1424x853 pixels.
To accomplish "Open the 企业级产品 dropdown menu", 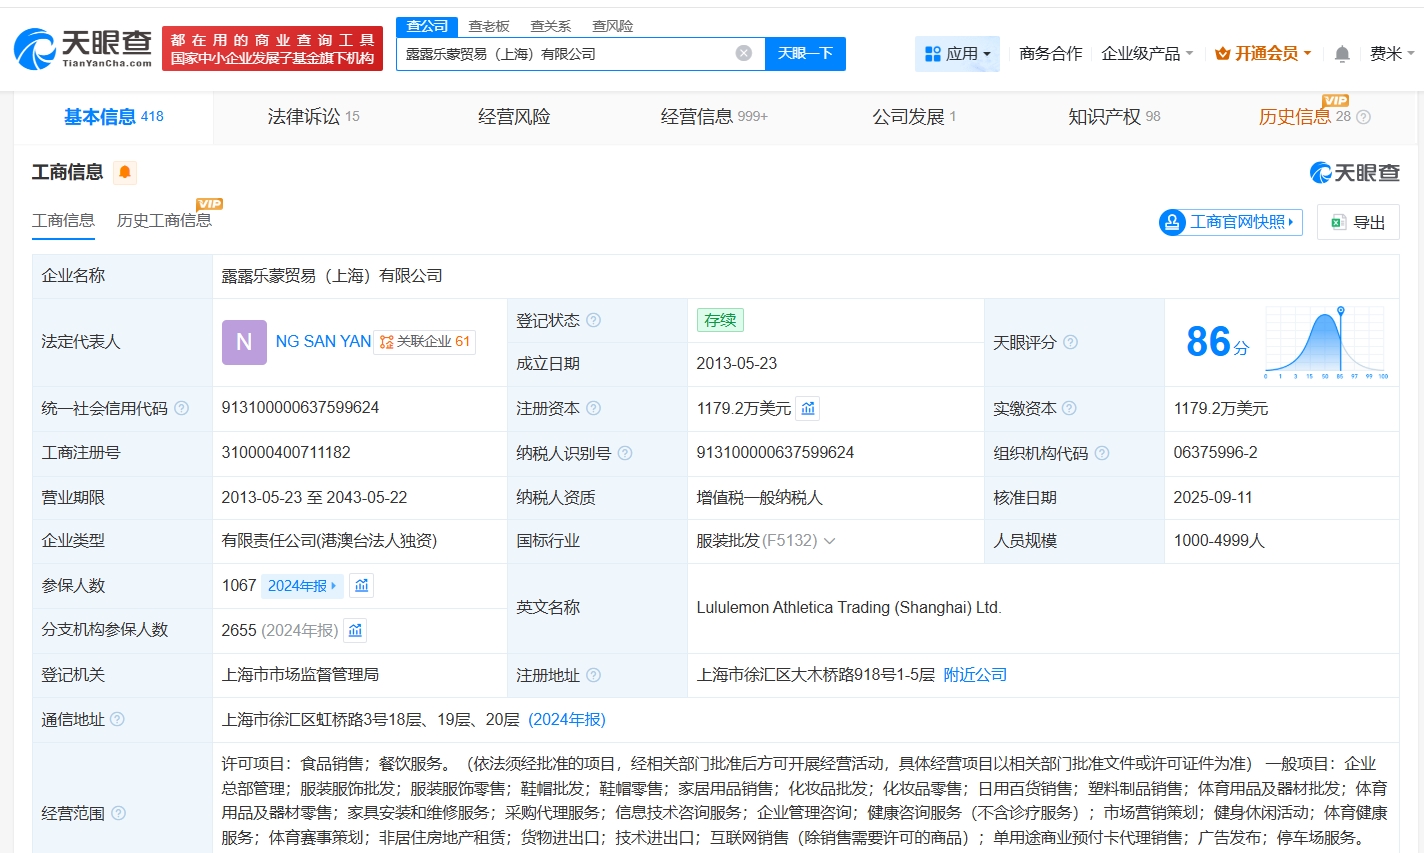I will click(x=1146, y=54).
